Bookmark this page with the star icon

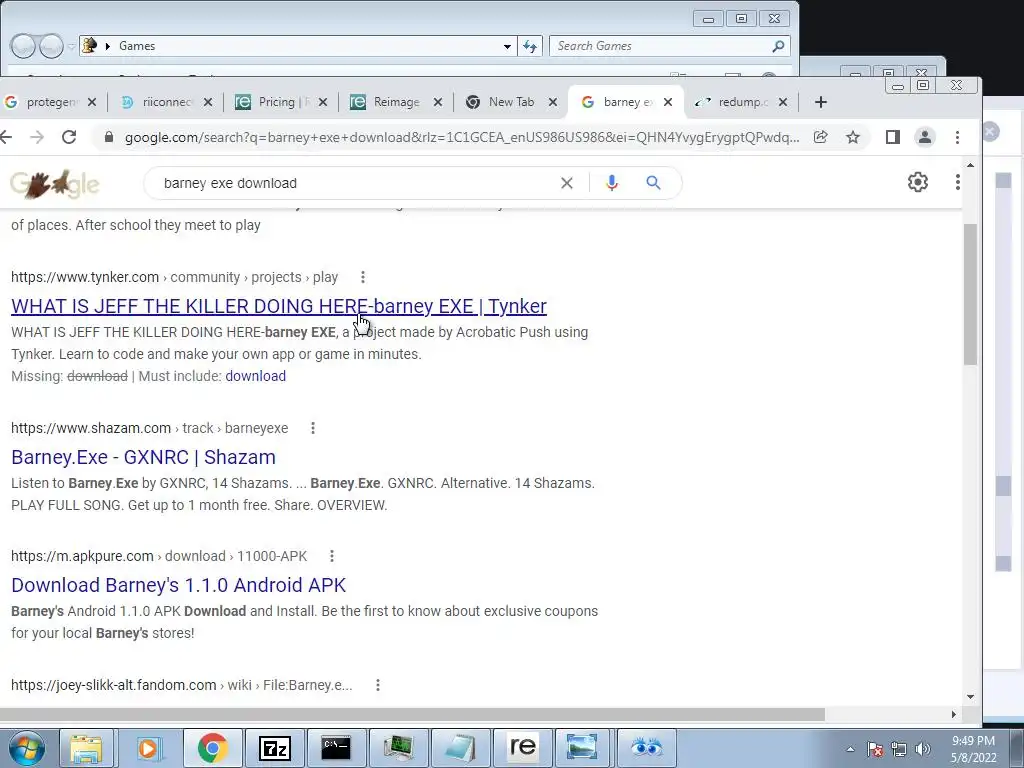pos(852,137)
